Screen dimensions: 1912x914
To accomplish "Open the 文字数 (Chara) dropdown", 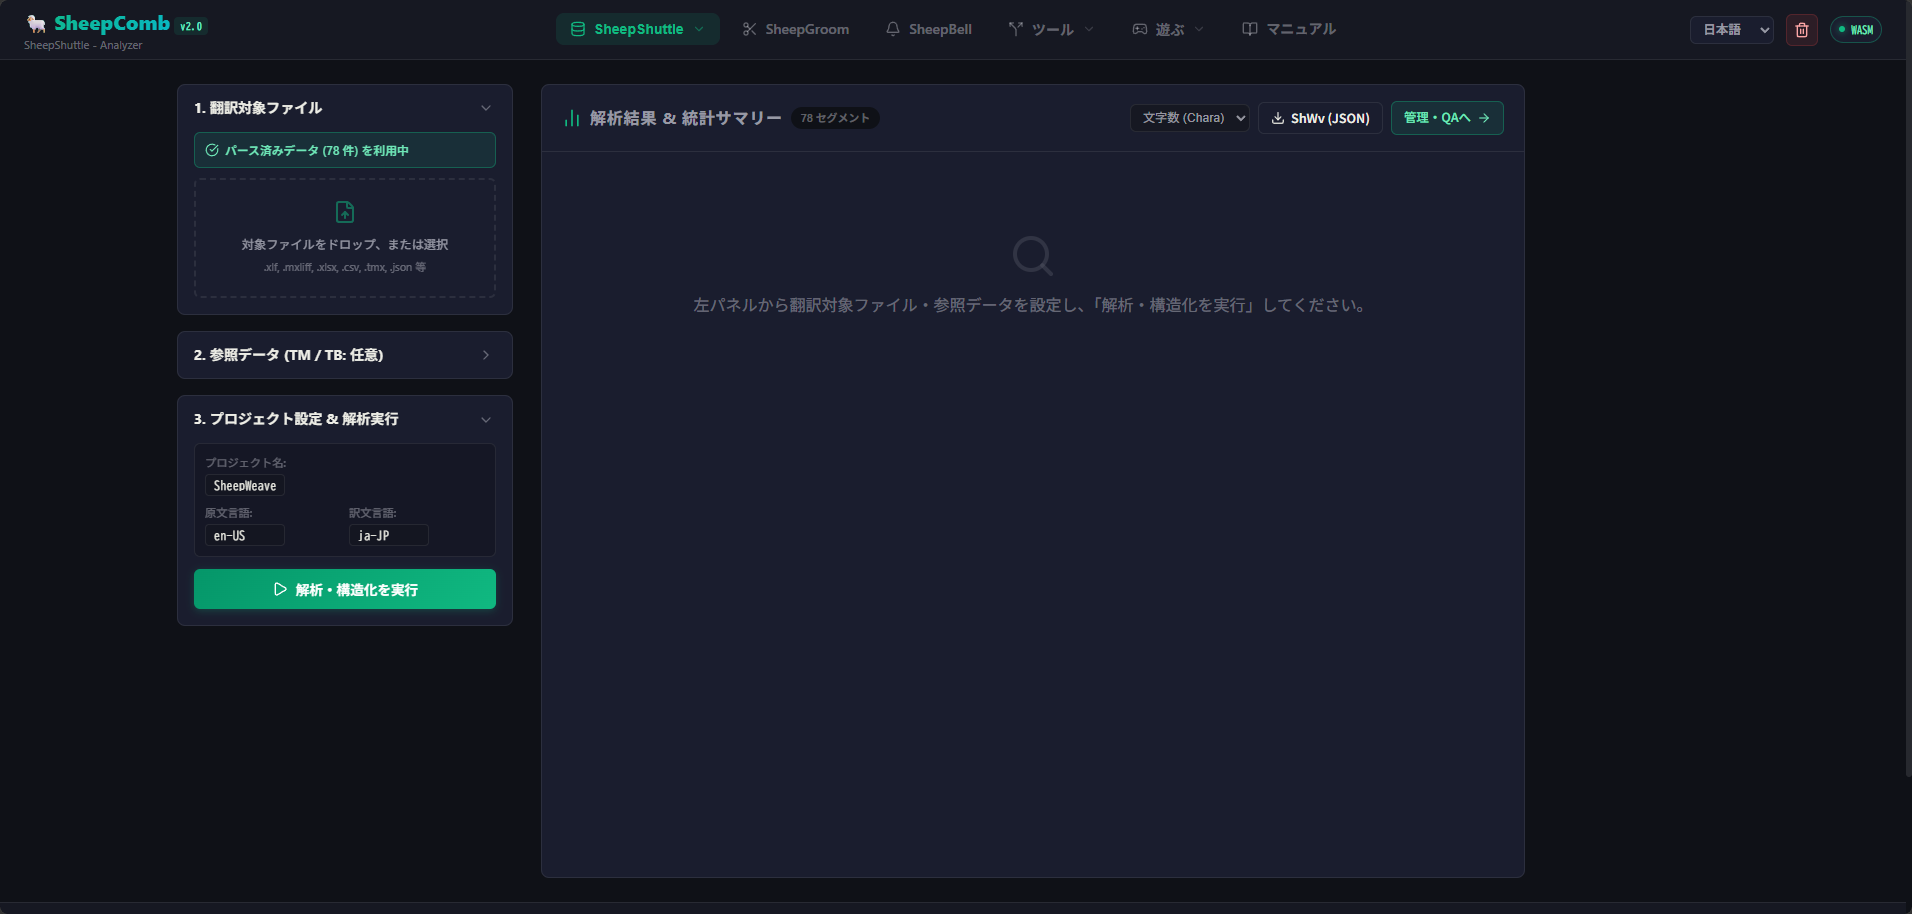I will pyautogui.click(x=1190, y=118).
